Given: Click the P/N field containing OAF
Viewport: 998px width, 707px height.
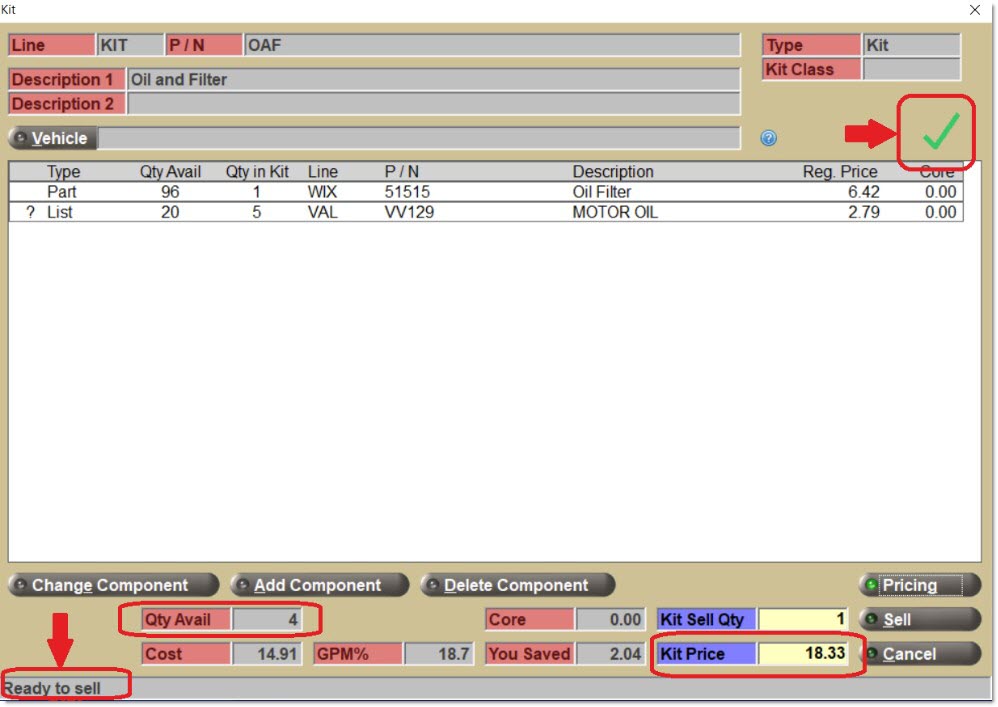Looking at the screenshot, I should (492, 46).
